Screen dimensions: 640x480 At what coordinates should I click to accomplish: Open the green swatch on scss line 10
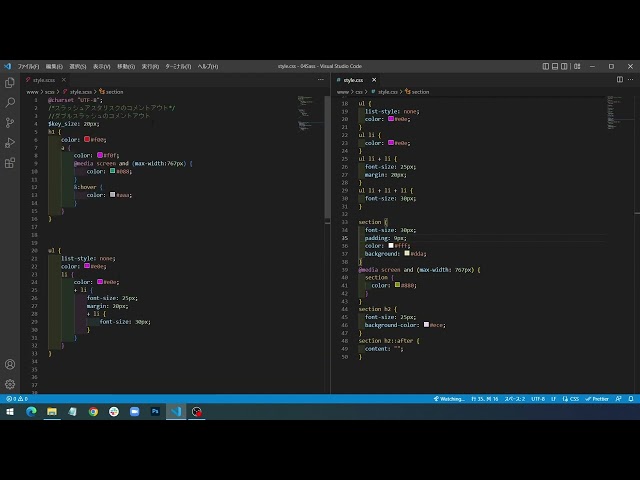[112, 171]
